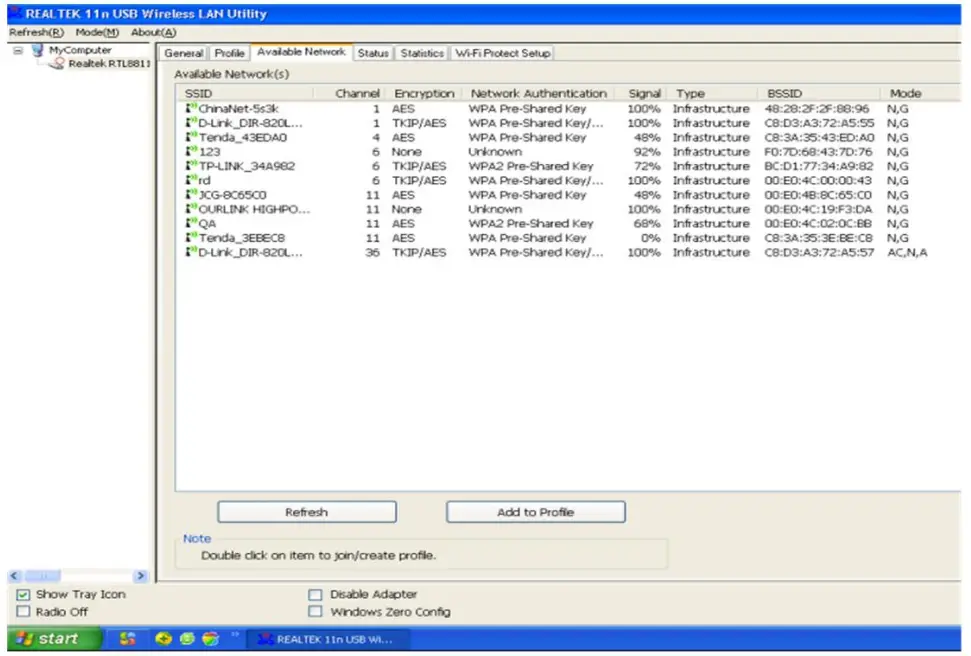The height and width of the screenshot is (656, 971).
Task: Select the JCG-8C65C0 network name
Action: 232,195
